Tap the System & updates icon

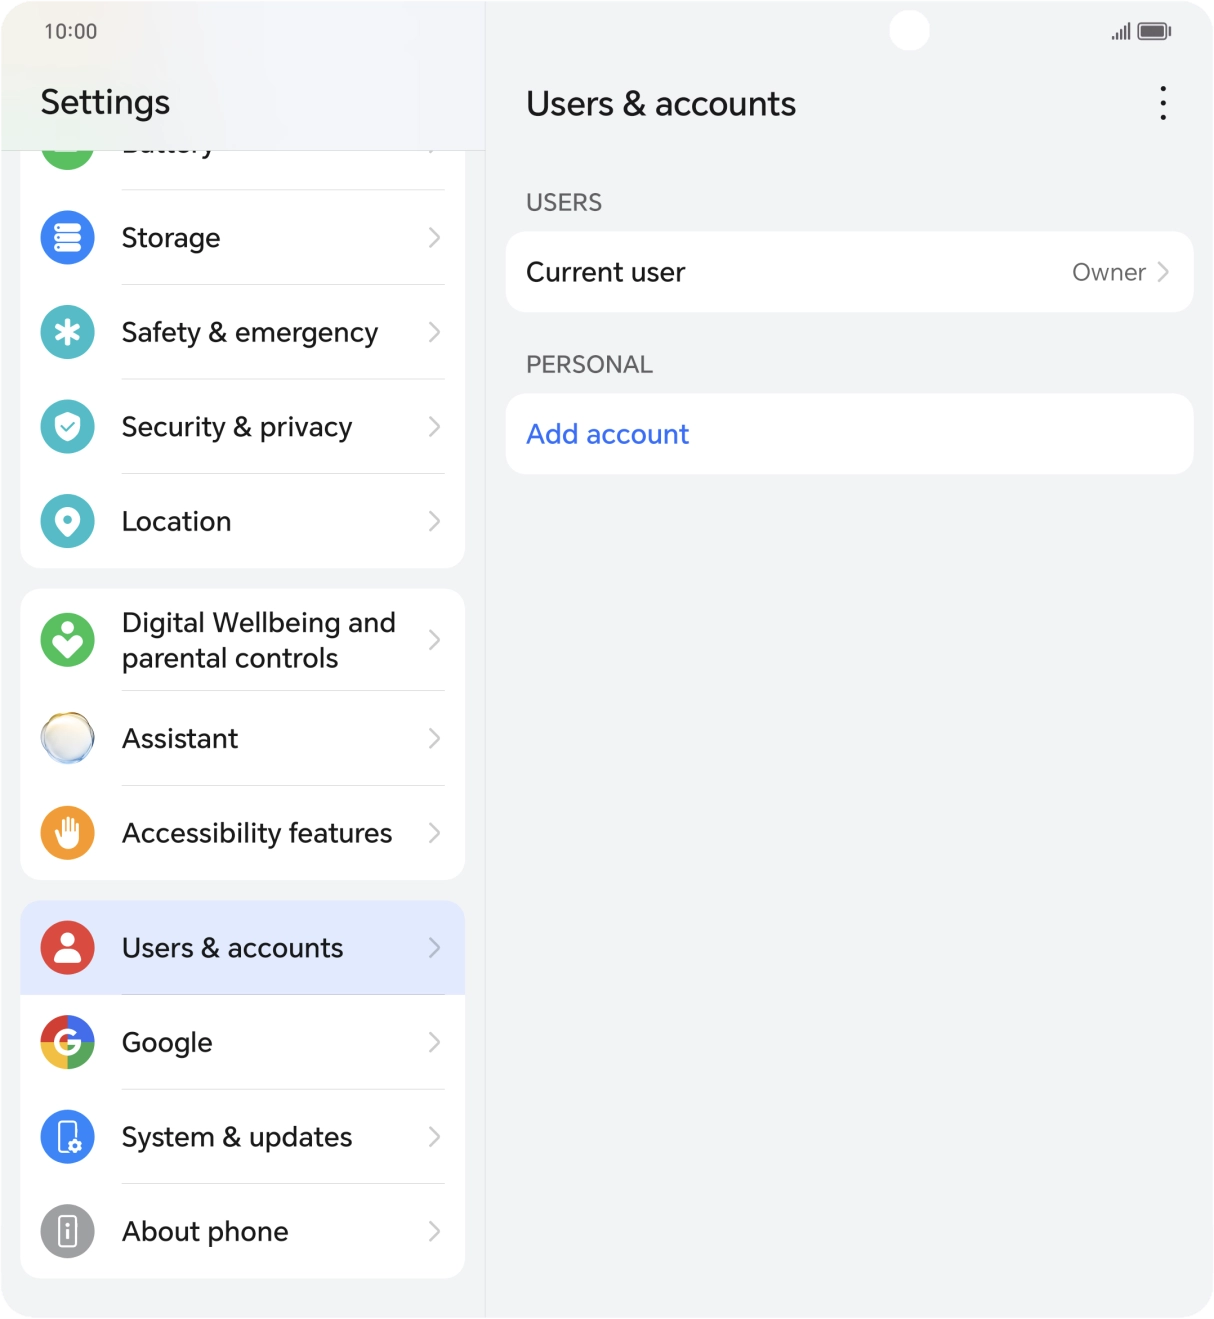pos(67,1137)
